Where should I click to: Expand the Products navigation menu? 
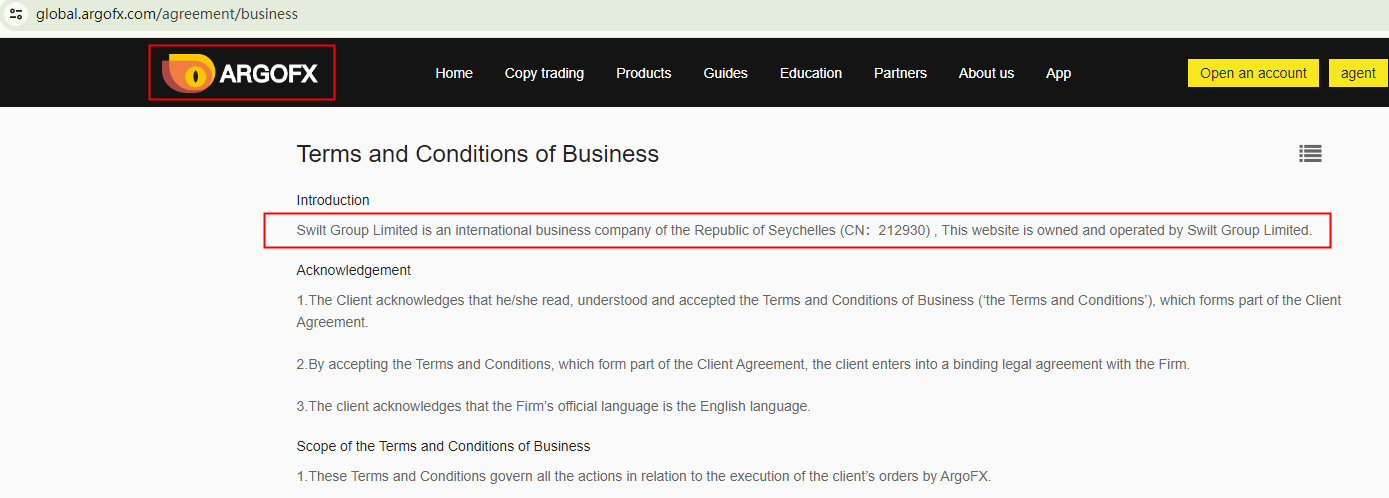[643, 73]
